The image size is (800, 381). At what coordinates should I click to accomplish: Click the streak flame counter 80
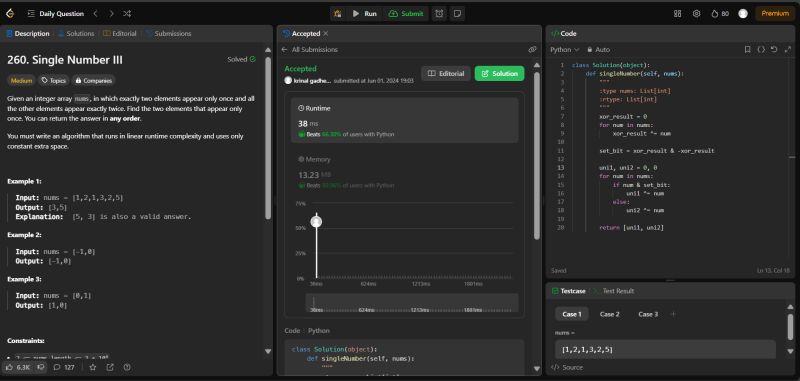(x=720, y=14)
